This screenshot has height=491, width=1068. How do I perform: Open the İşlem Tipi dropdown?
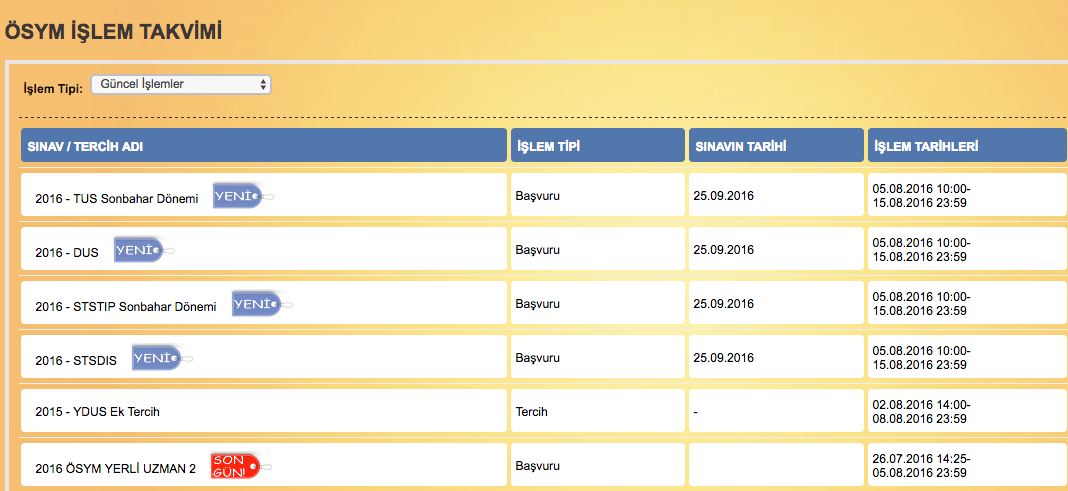pyautogui.click(x=181, y=85)
